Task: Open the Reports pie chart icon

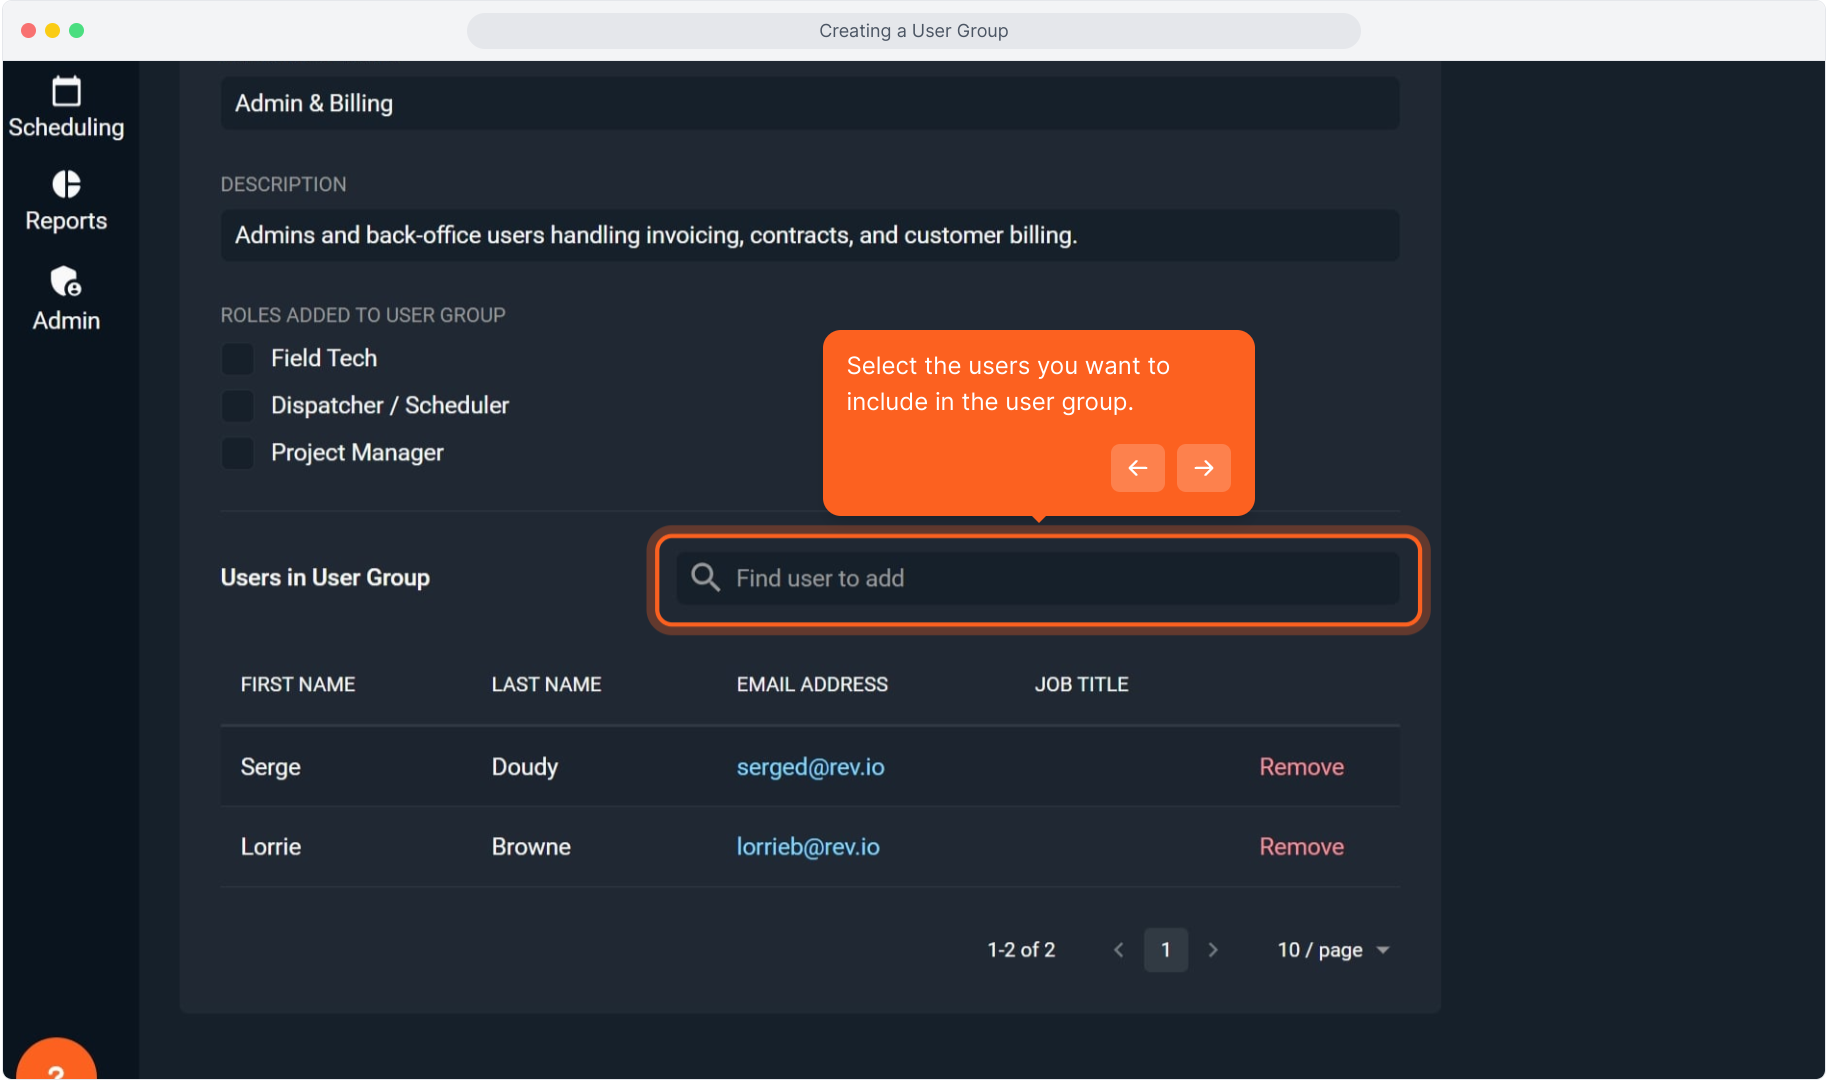Action: tap(66, 185)
